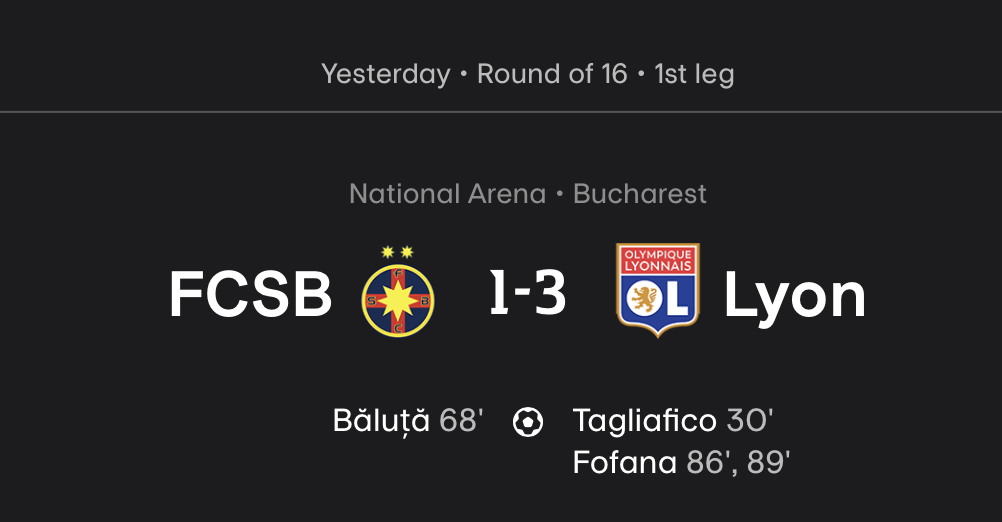The height and width of the screenshot is (522, 1002).
Task: Select goalscorer Fofana
Action: click(625, 462)
